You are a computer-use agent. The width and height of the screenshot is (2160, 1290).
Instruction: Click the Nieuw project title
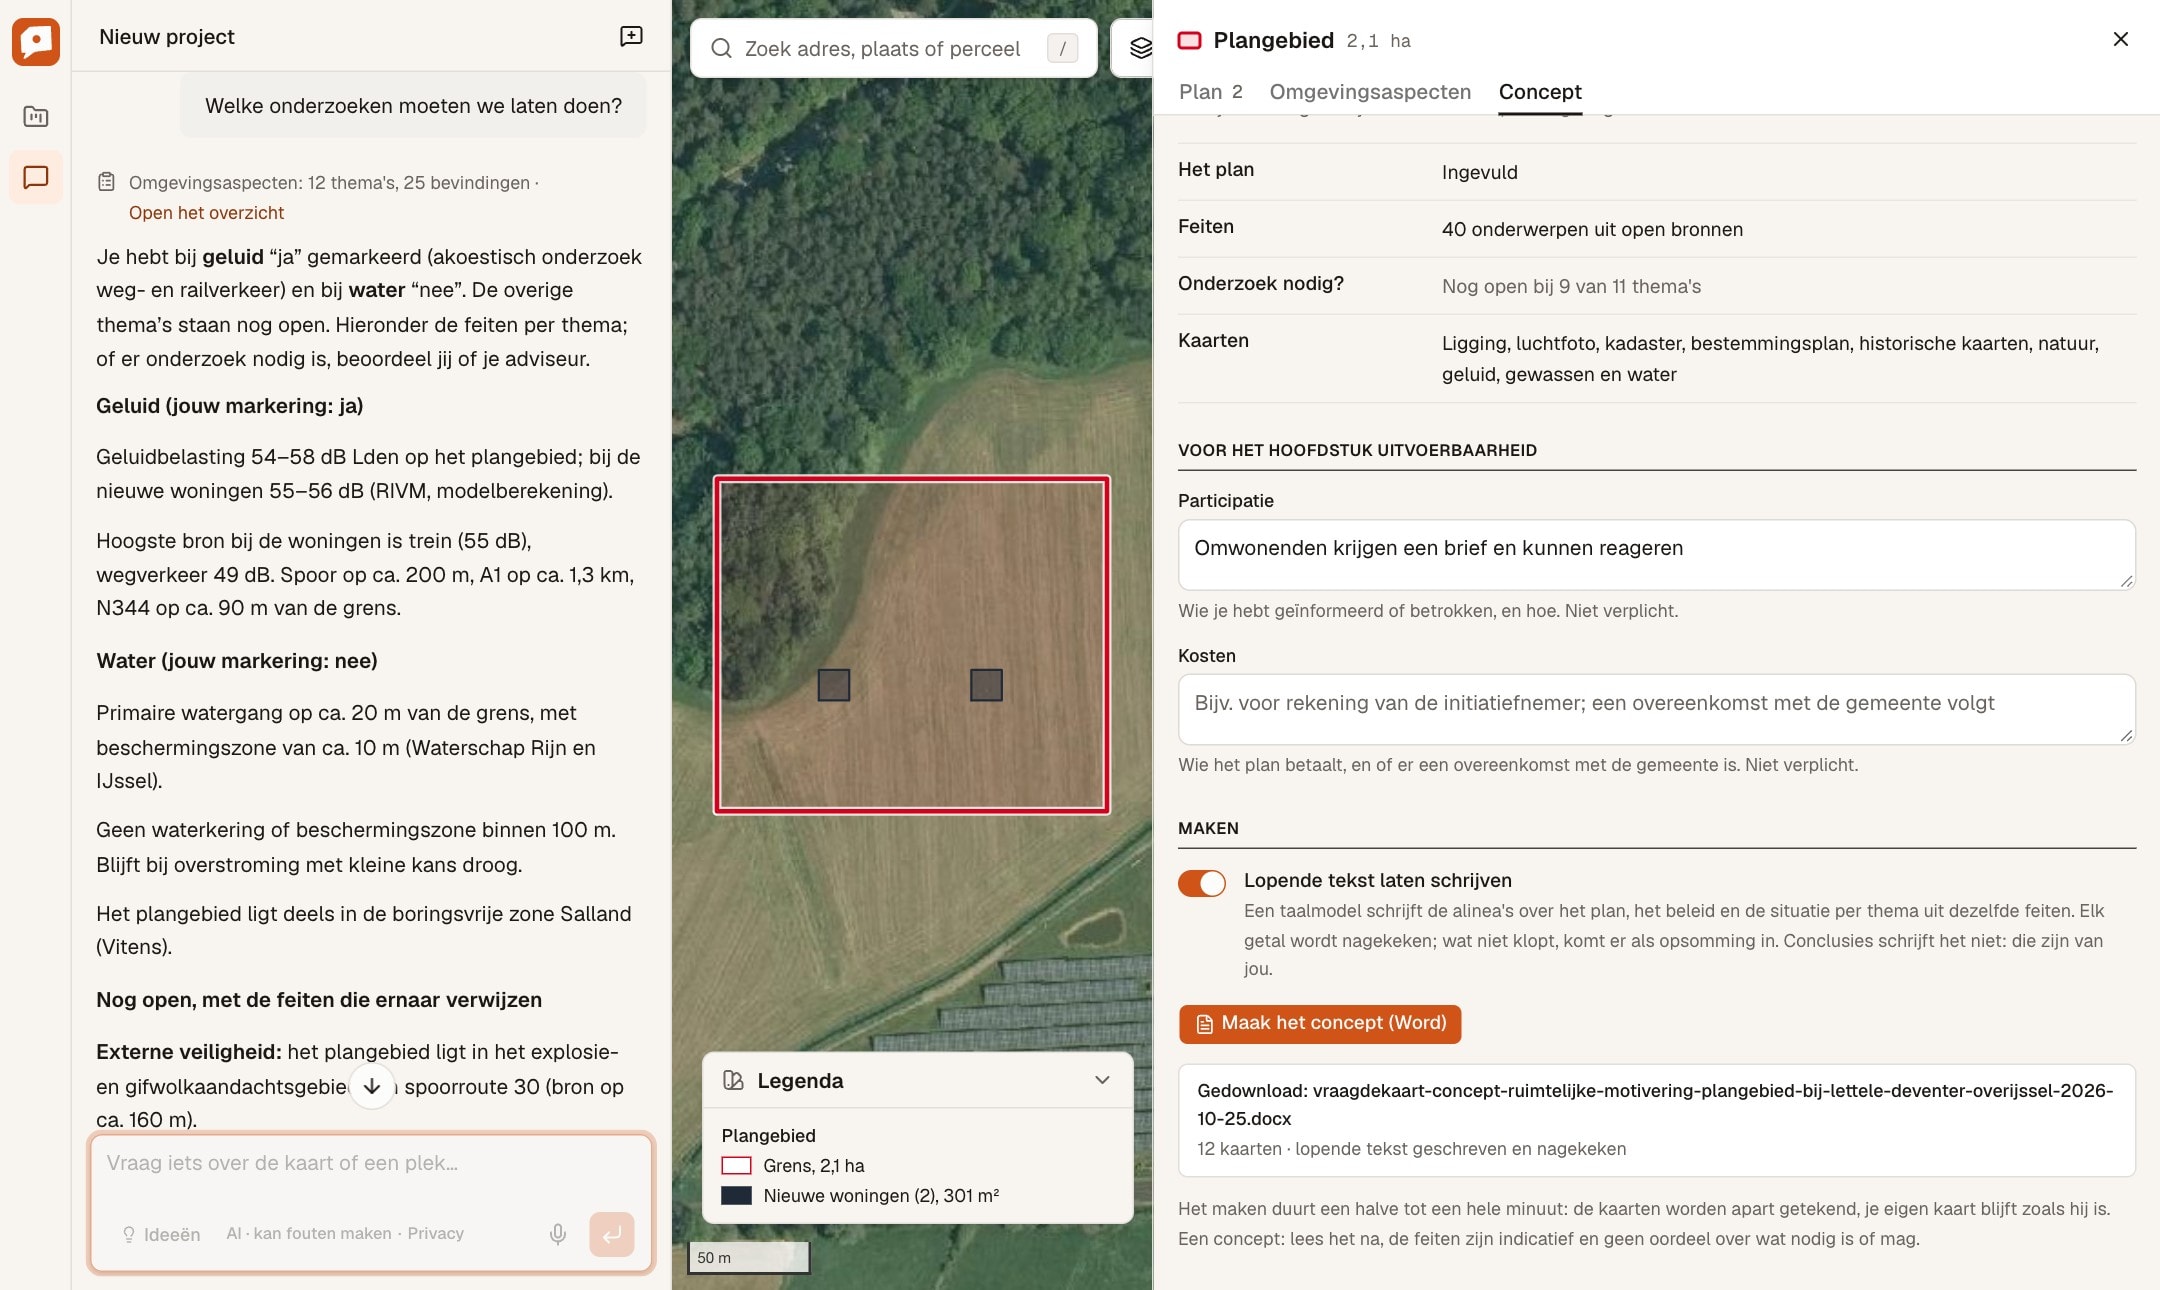tap(167, 37)
